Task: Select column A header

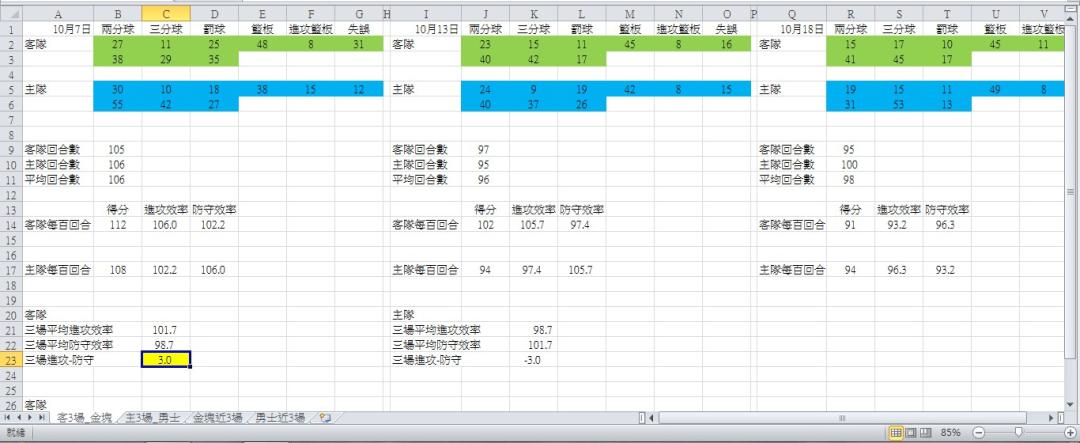Action: (x=58, y=14)
